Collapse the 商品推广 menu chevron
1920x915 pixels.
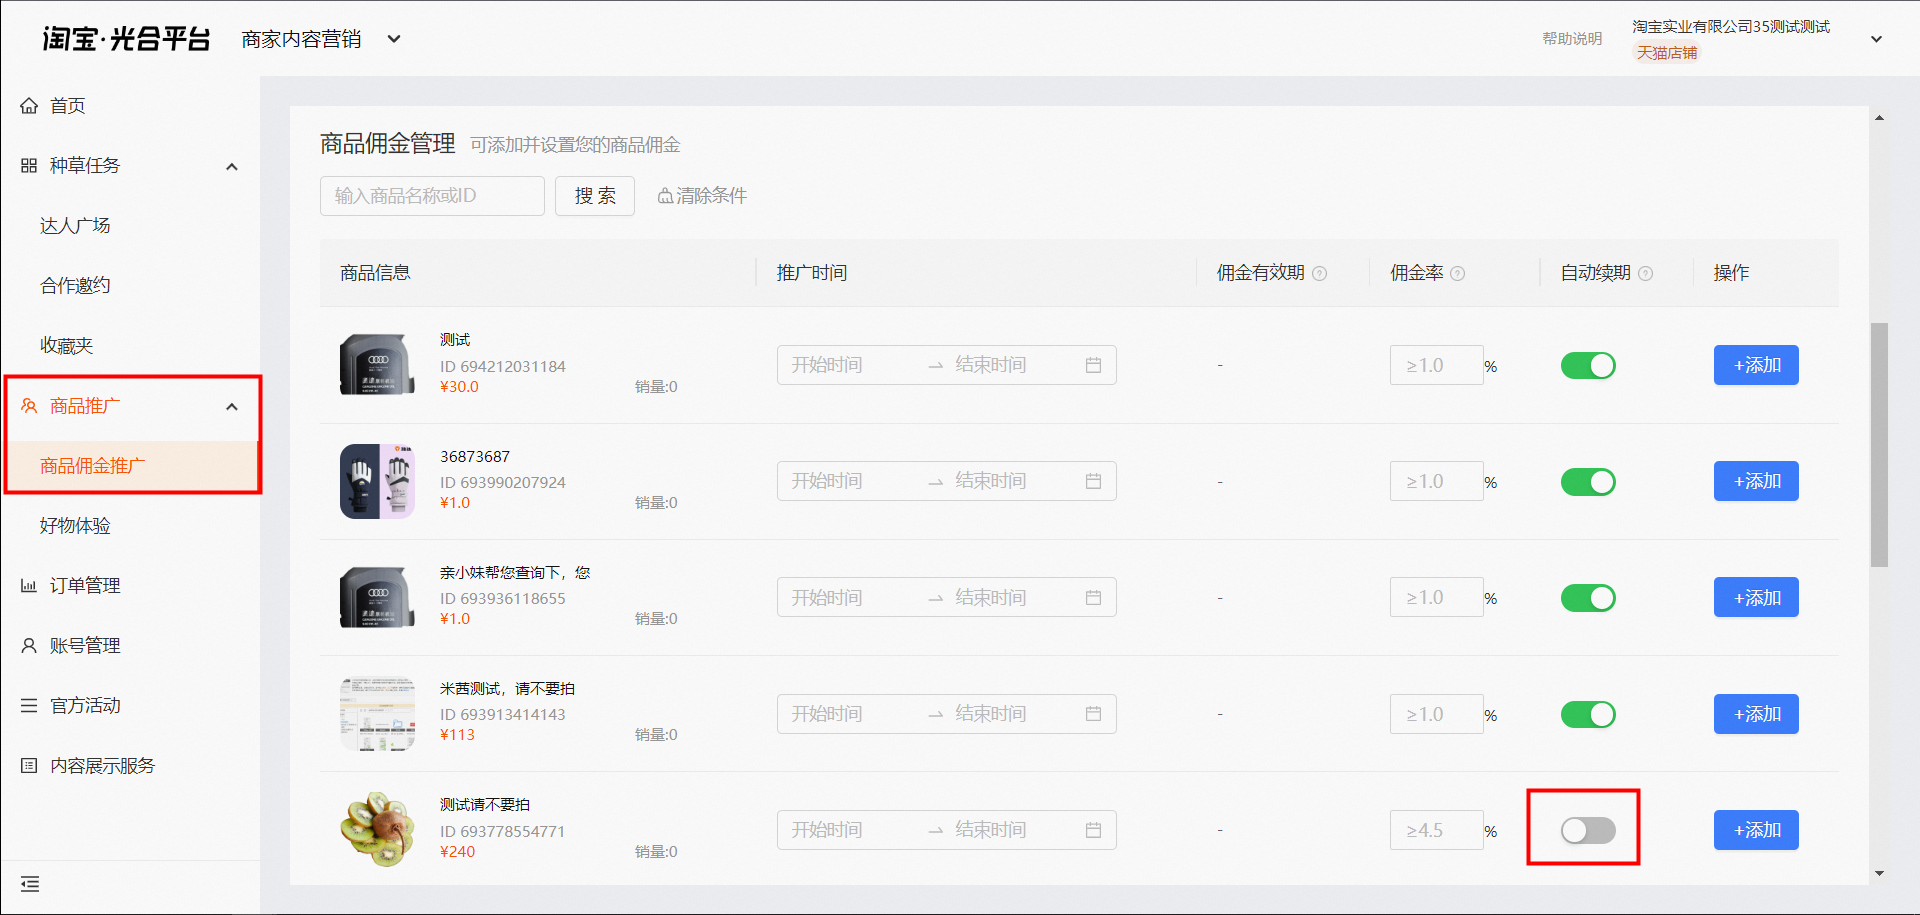tap(232, 407)
